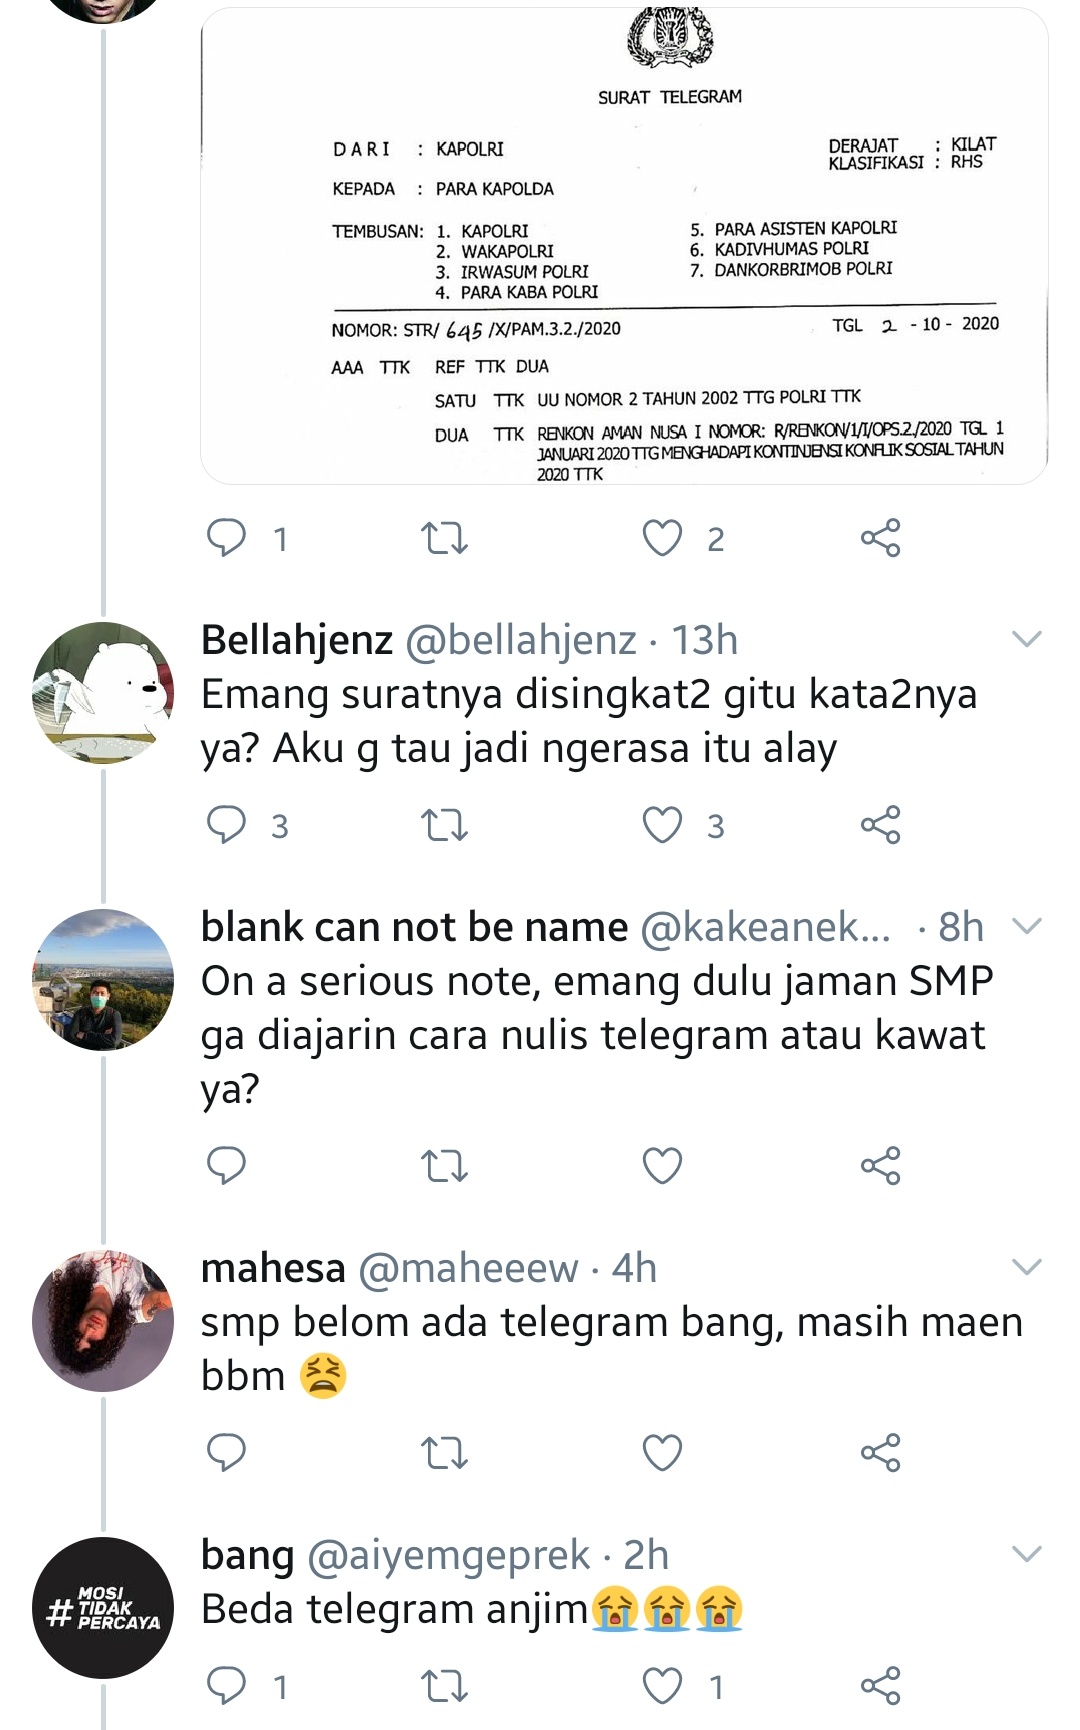Like bang's 'Beda telegram anjim' tweet
This screenshot has width=1080, height=1730.
click(662, 1687)
